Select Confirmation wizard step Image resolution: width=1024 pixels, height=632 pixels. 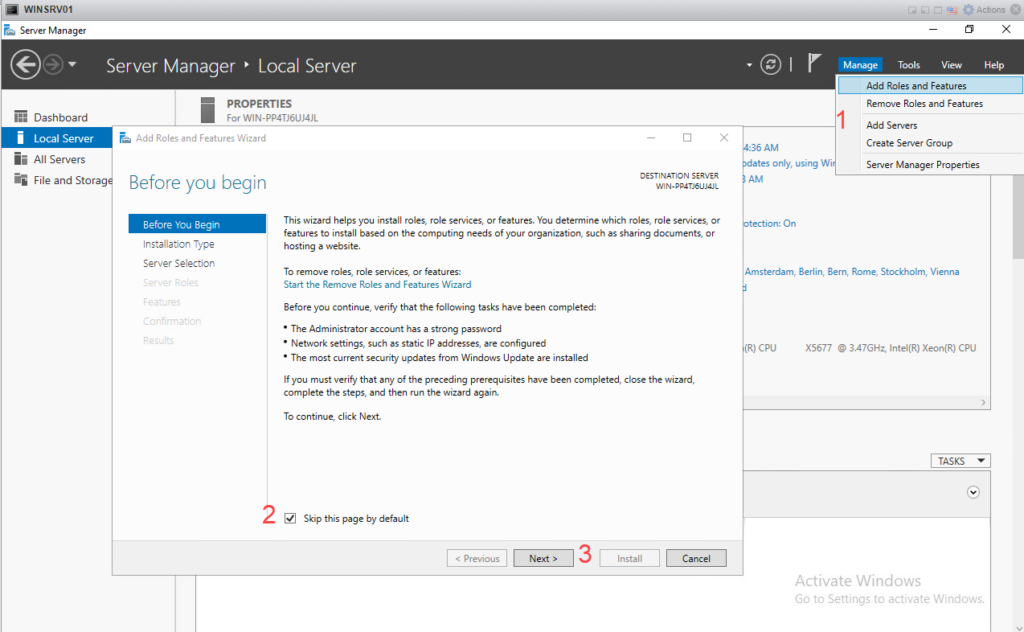pos(172,321)
